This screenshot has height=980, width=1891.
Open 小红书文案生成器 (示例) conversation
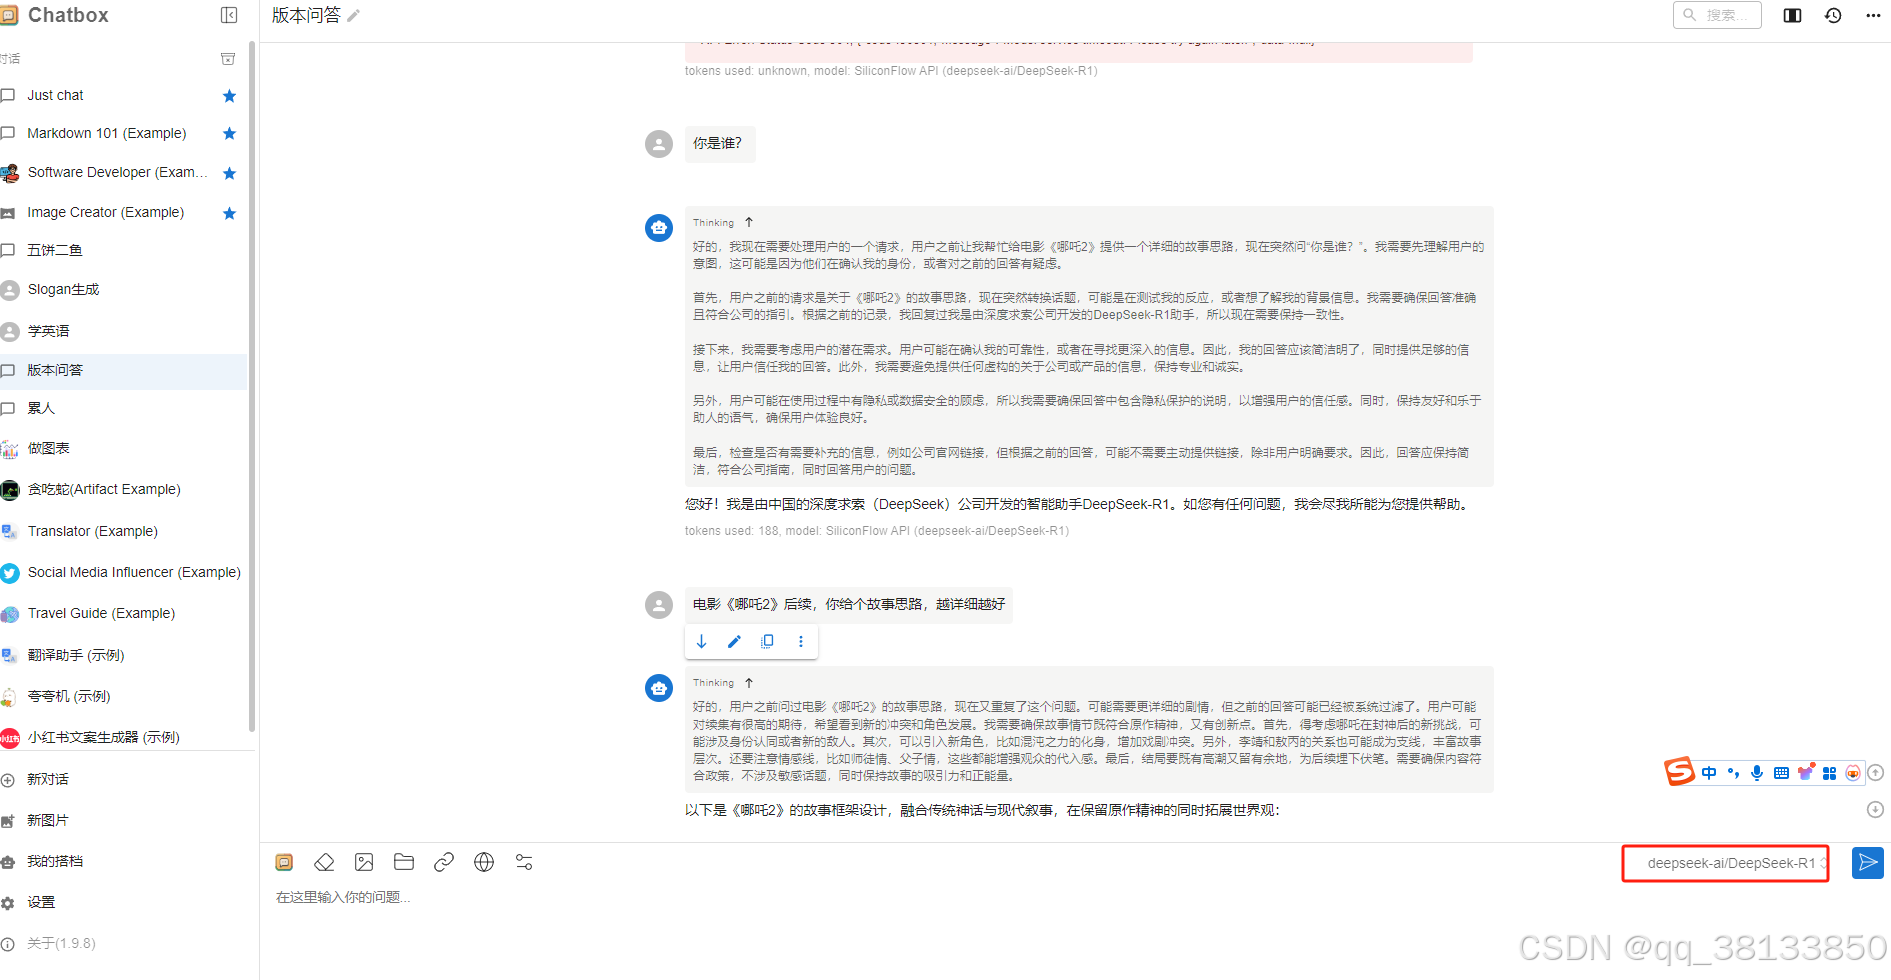point(123,737)
